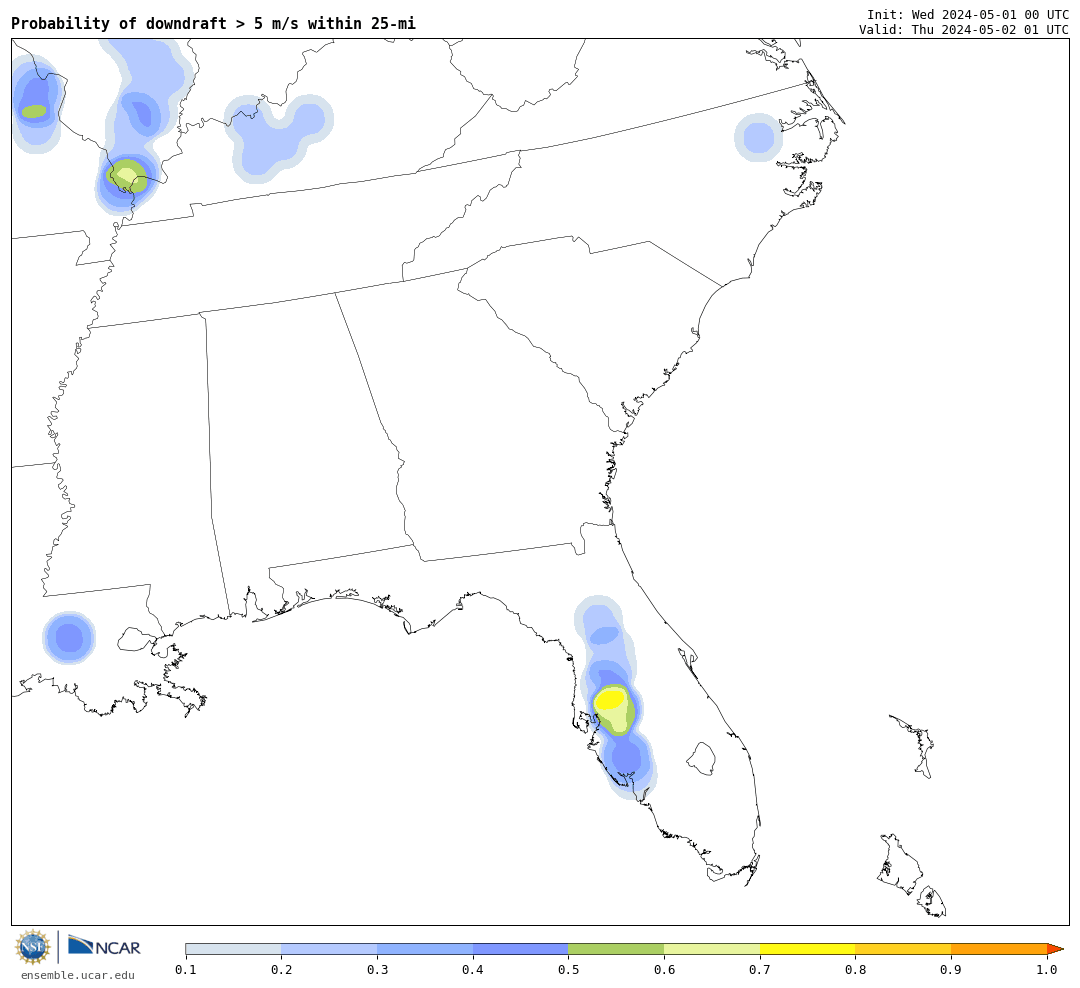This screenshot has height=988, width=1080.
Task: Click the 0.9–1.0 orange colorbar segment
Action: (999, 949)
